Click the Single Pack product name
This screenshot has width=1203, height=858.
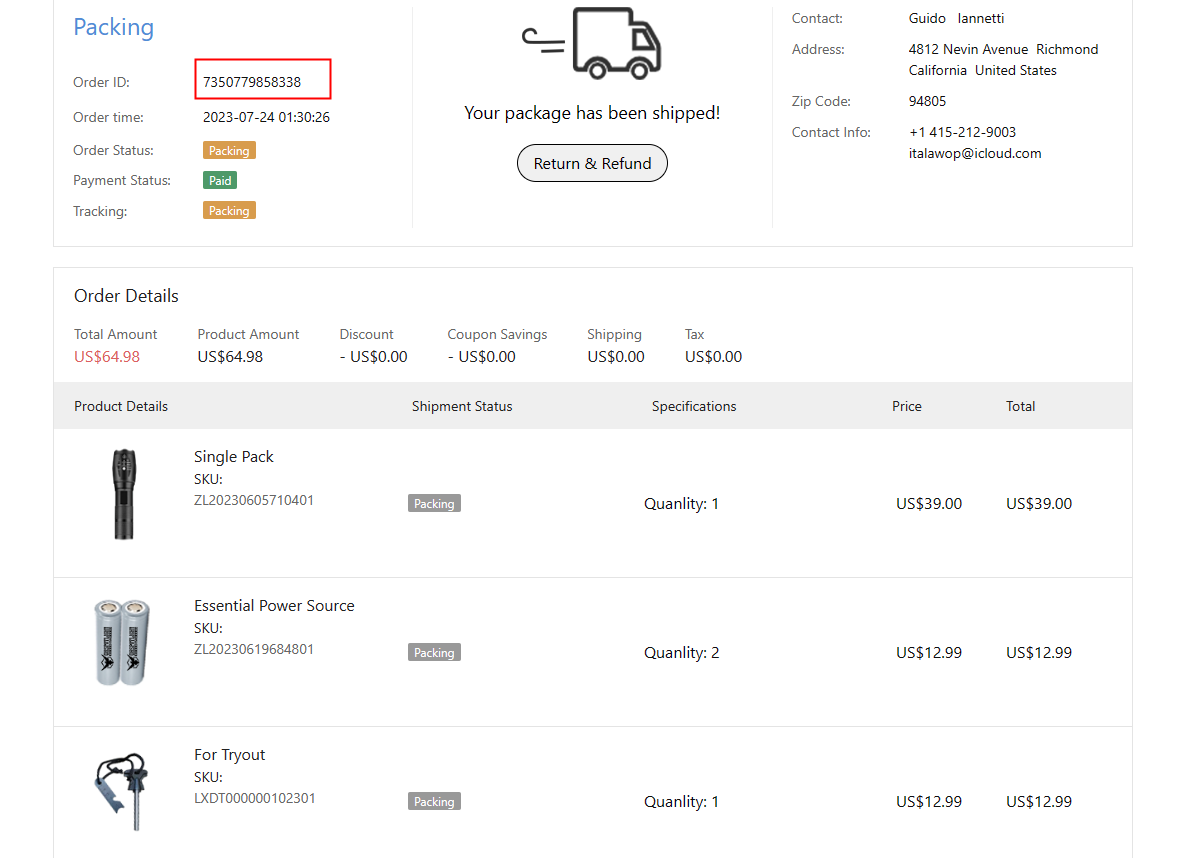[x=233, y=457]
